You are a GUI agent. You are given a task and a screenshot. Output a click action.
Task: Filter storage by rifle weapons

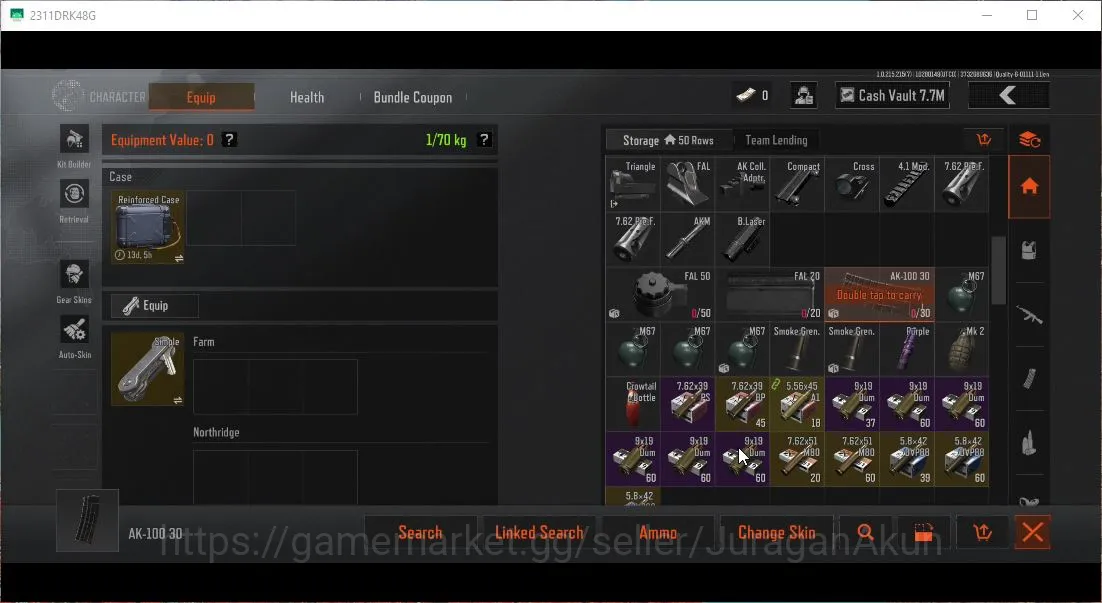[x=1030, y=315]
